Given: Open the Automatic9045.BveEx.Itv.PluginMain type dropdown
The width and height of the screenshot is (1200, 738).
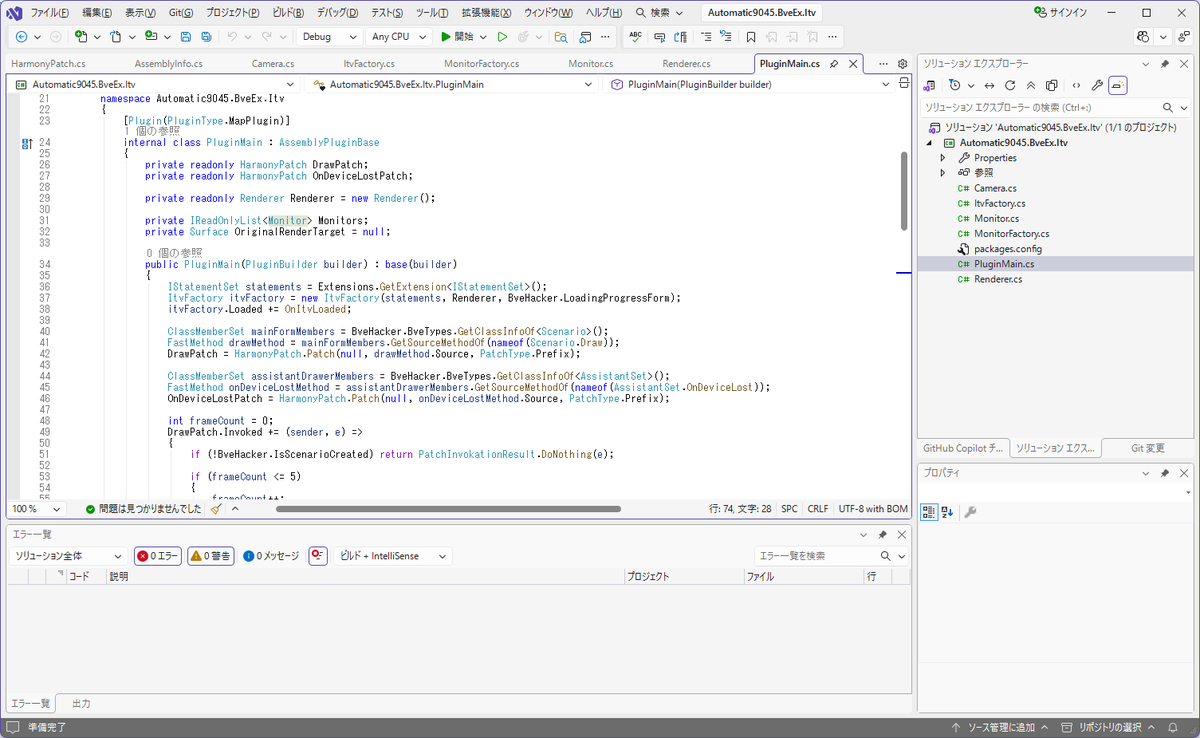Looking at the screenshot, I should (x=454, y=85).
